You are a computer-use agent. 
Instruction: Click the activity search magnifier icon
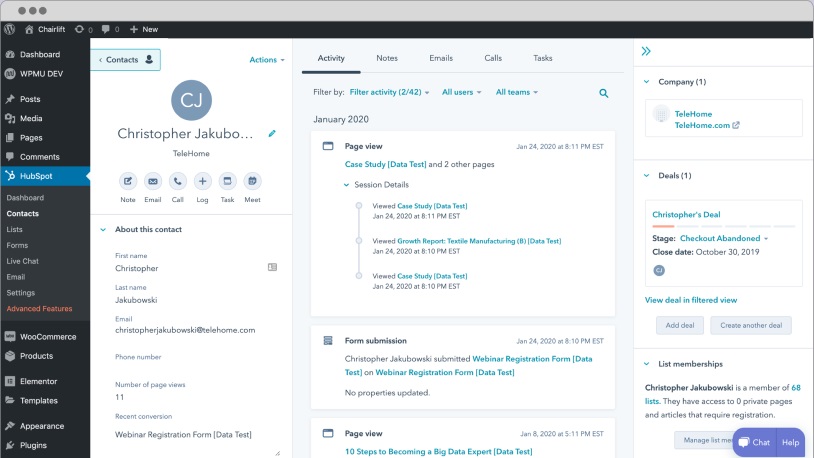click(x=603, y=93)
